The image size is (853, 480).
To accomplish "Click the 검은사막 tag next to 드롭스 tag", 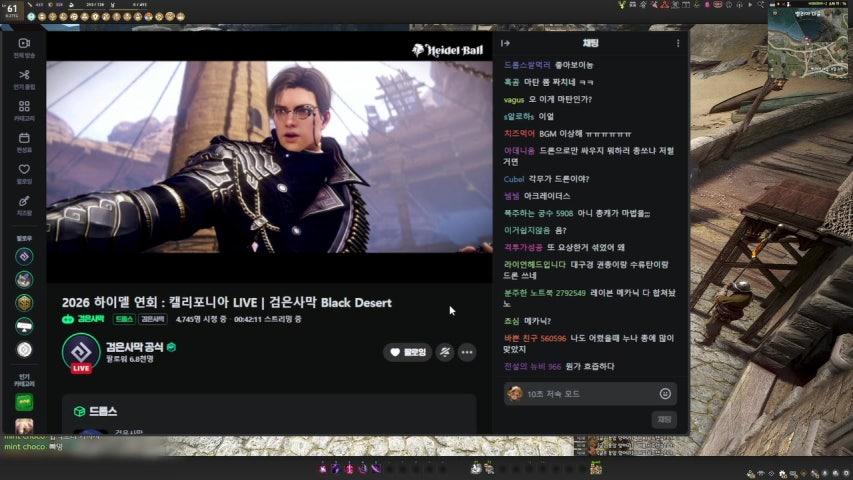I will coord(153,319).
